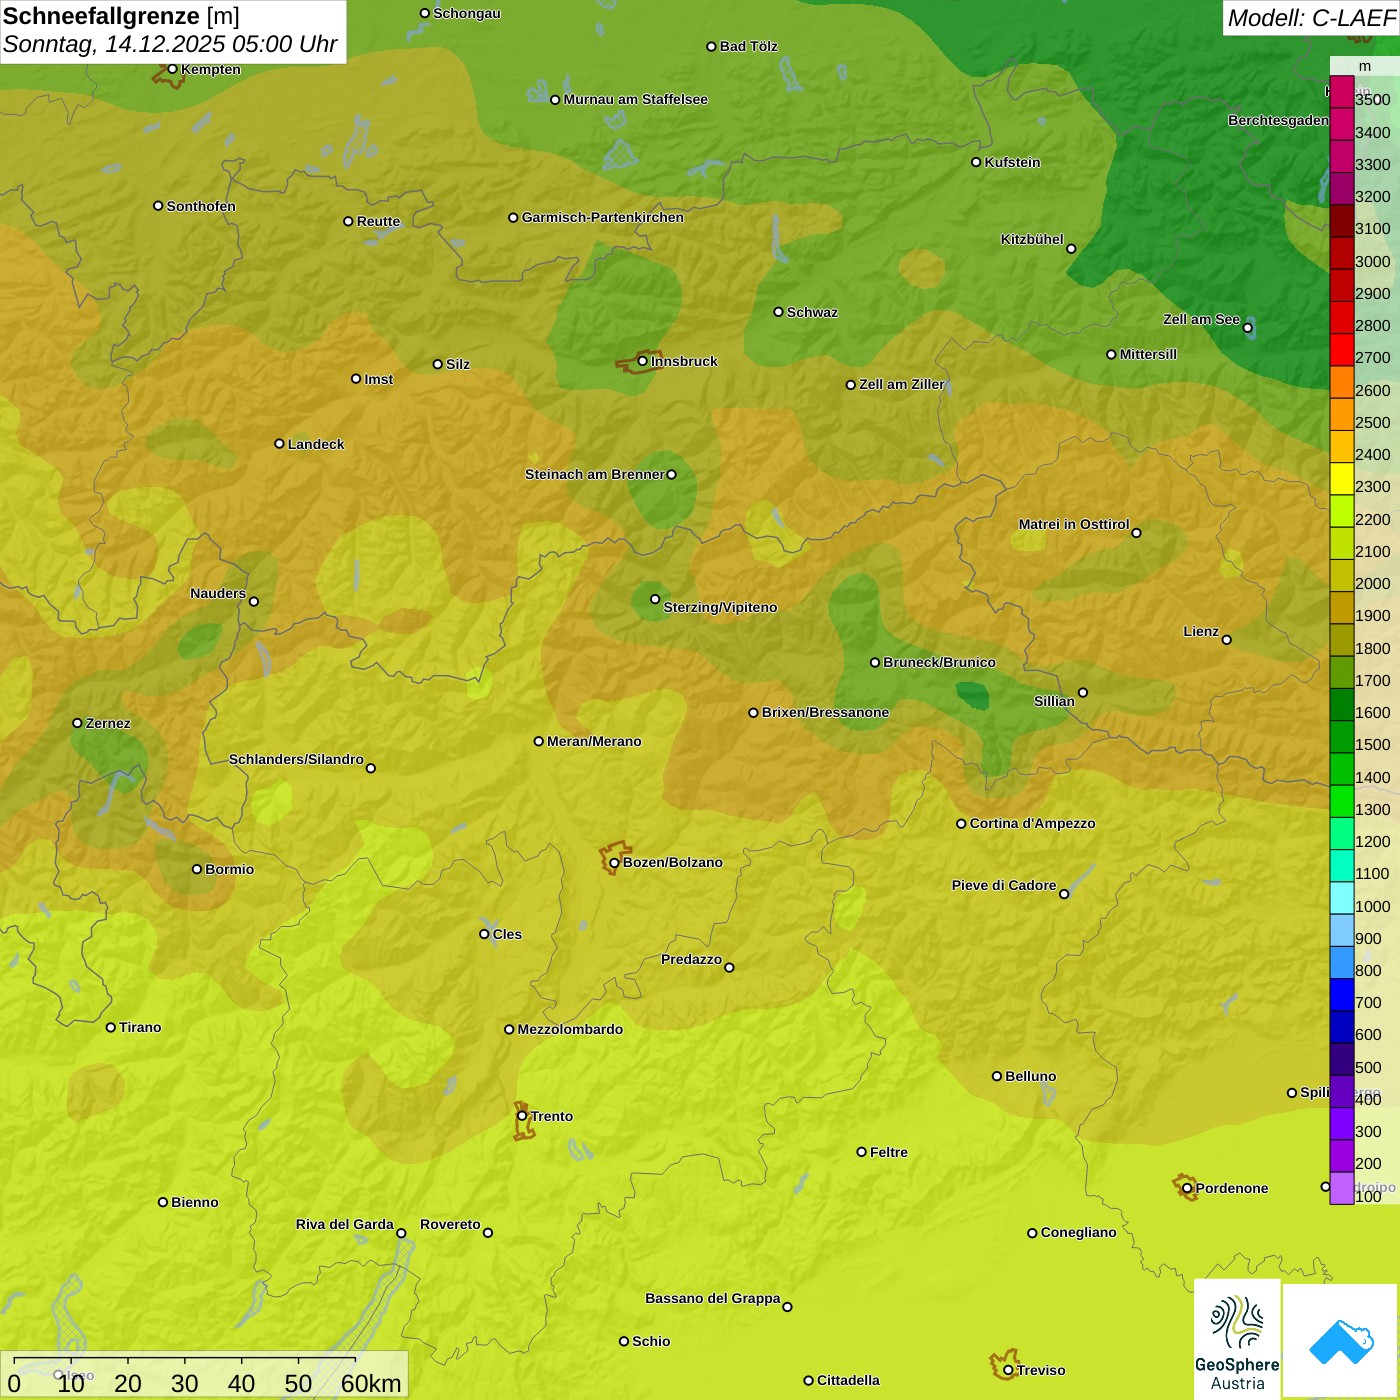
Task: Click the 2300 m yellow legend swatch
Action: [x=1342, y=479]
